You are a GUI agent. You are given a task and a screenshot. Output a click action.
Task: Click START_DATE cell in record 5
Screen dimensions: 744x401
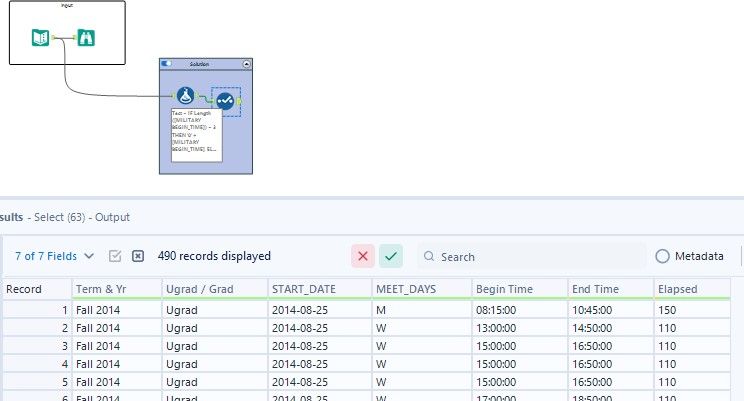[320, 382]
